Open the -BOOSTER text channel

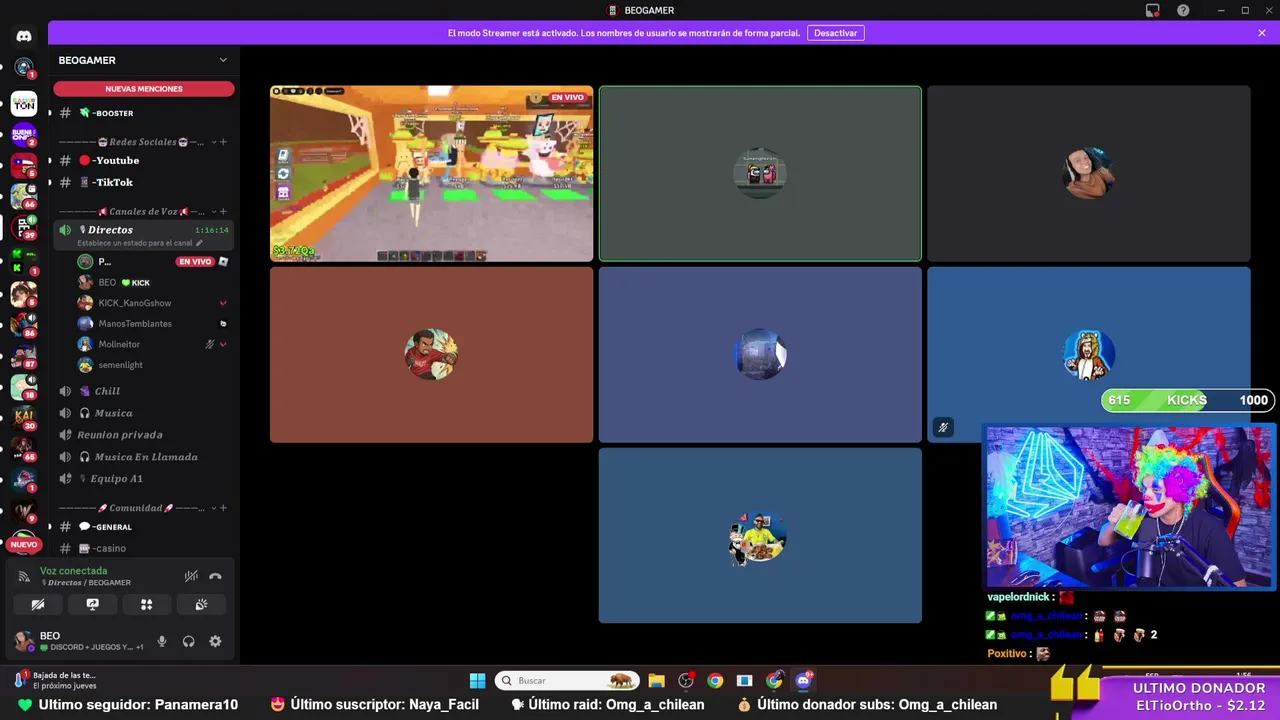tap(144, 113)
